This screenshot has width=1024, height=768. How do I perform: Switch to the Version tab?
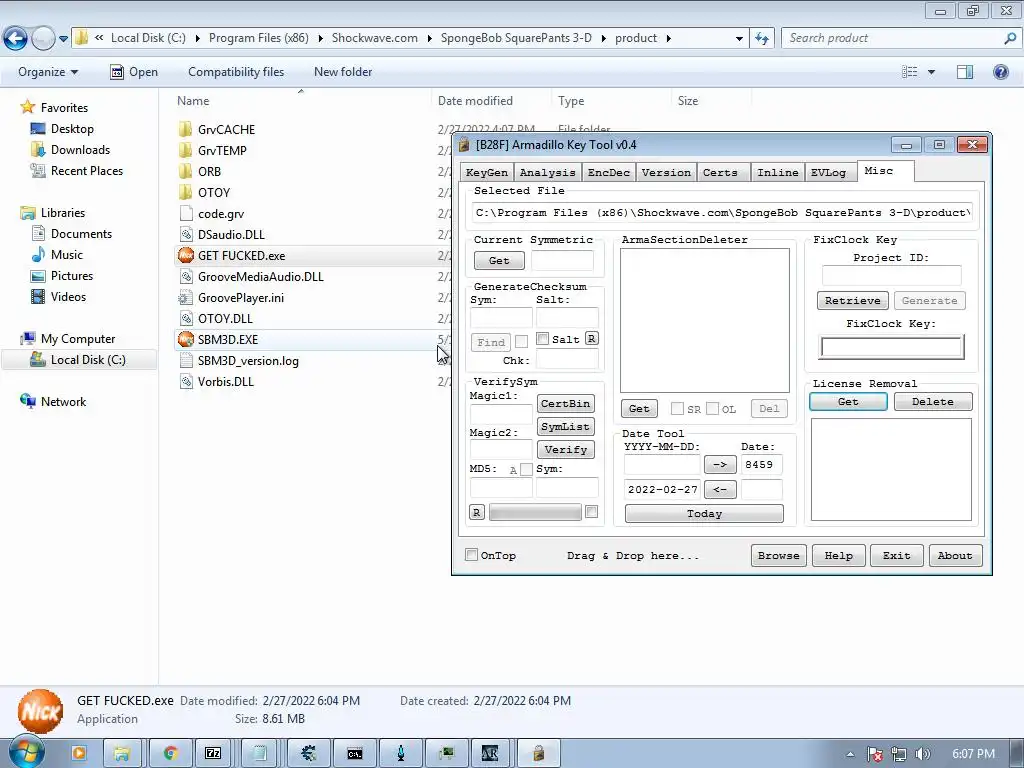point(666,172)
